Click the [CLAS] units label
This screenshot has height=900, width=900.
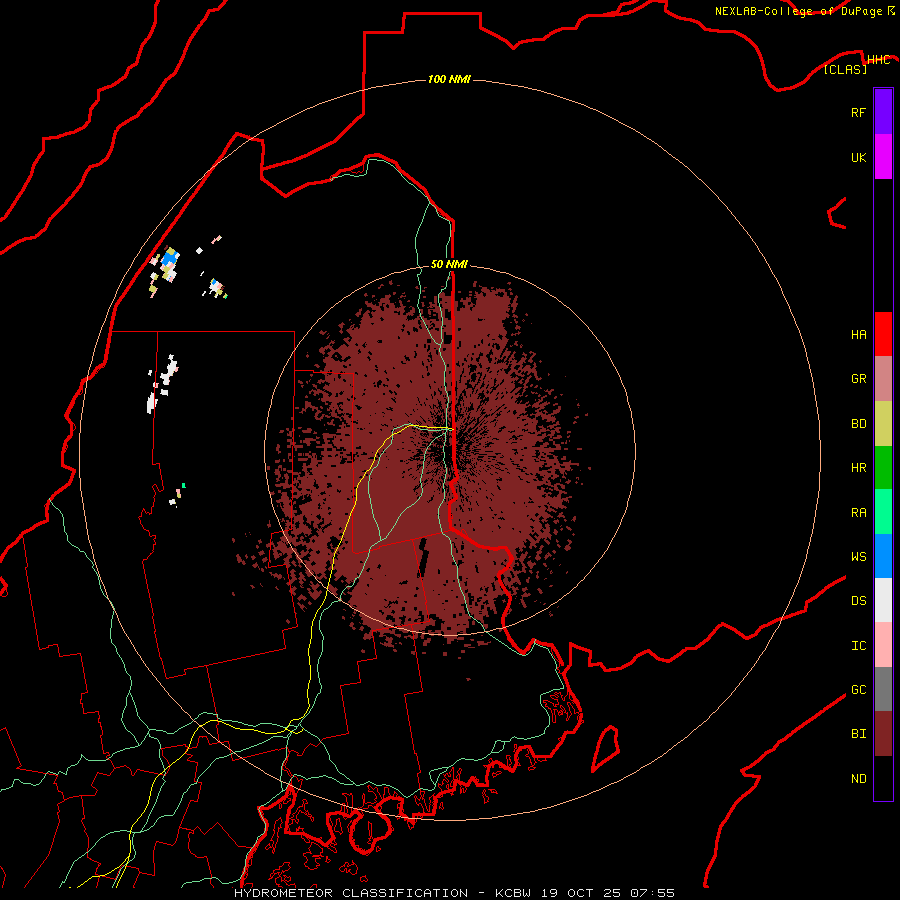tap(845, 69)
